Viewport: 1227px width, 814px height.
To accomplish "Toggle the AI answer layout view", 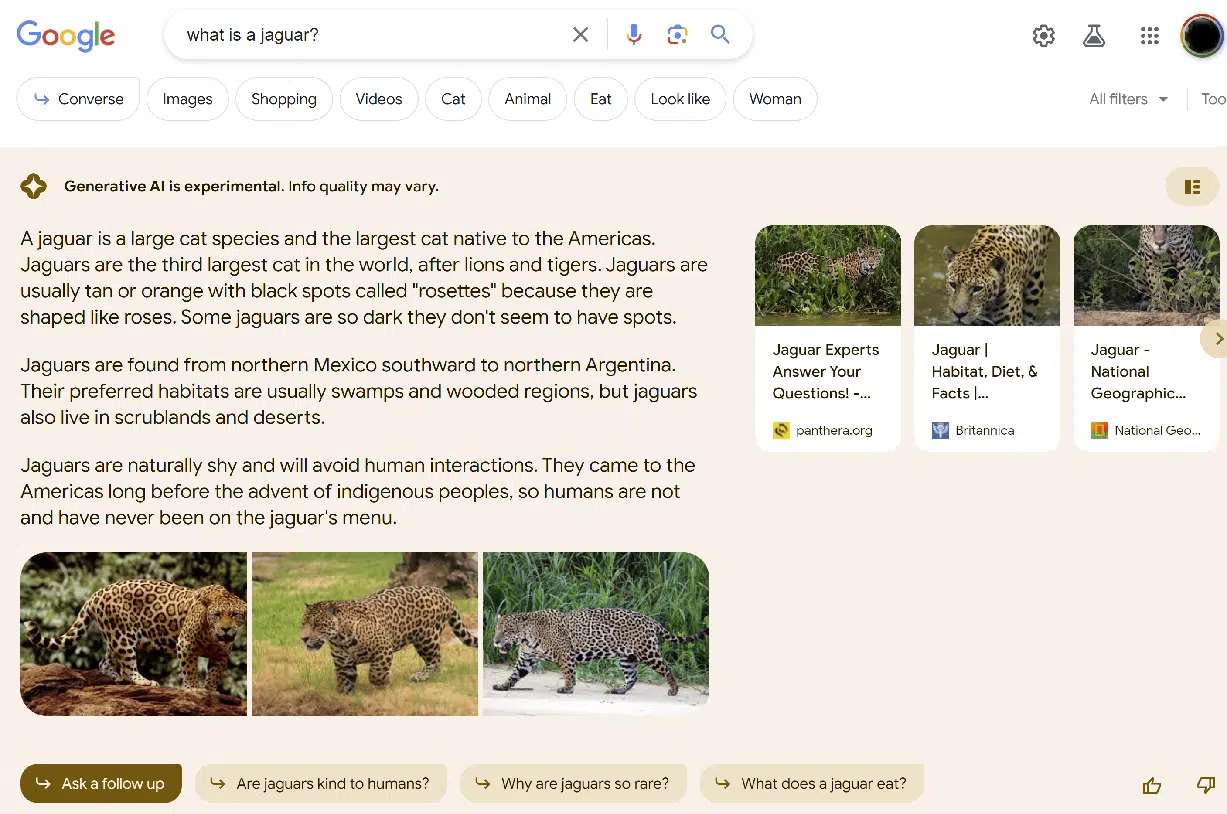I will coord(1191,187).
